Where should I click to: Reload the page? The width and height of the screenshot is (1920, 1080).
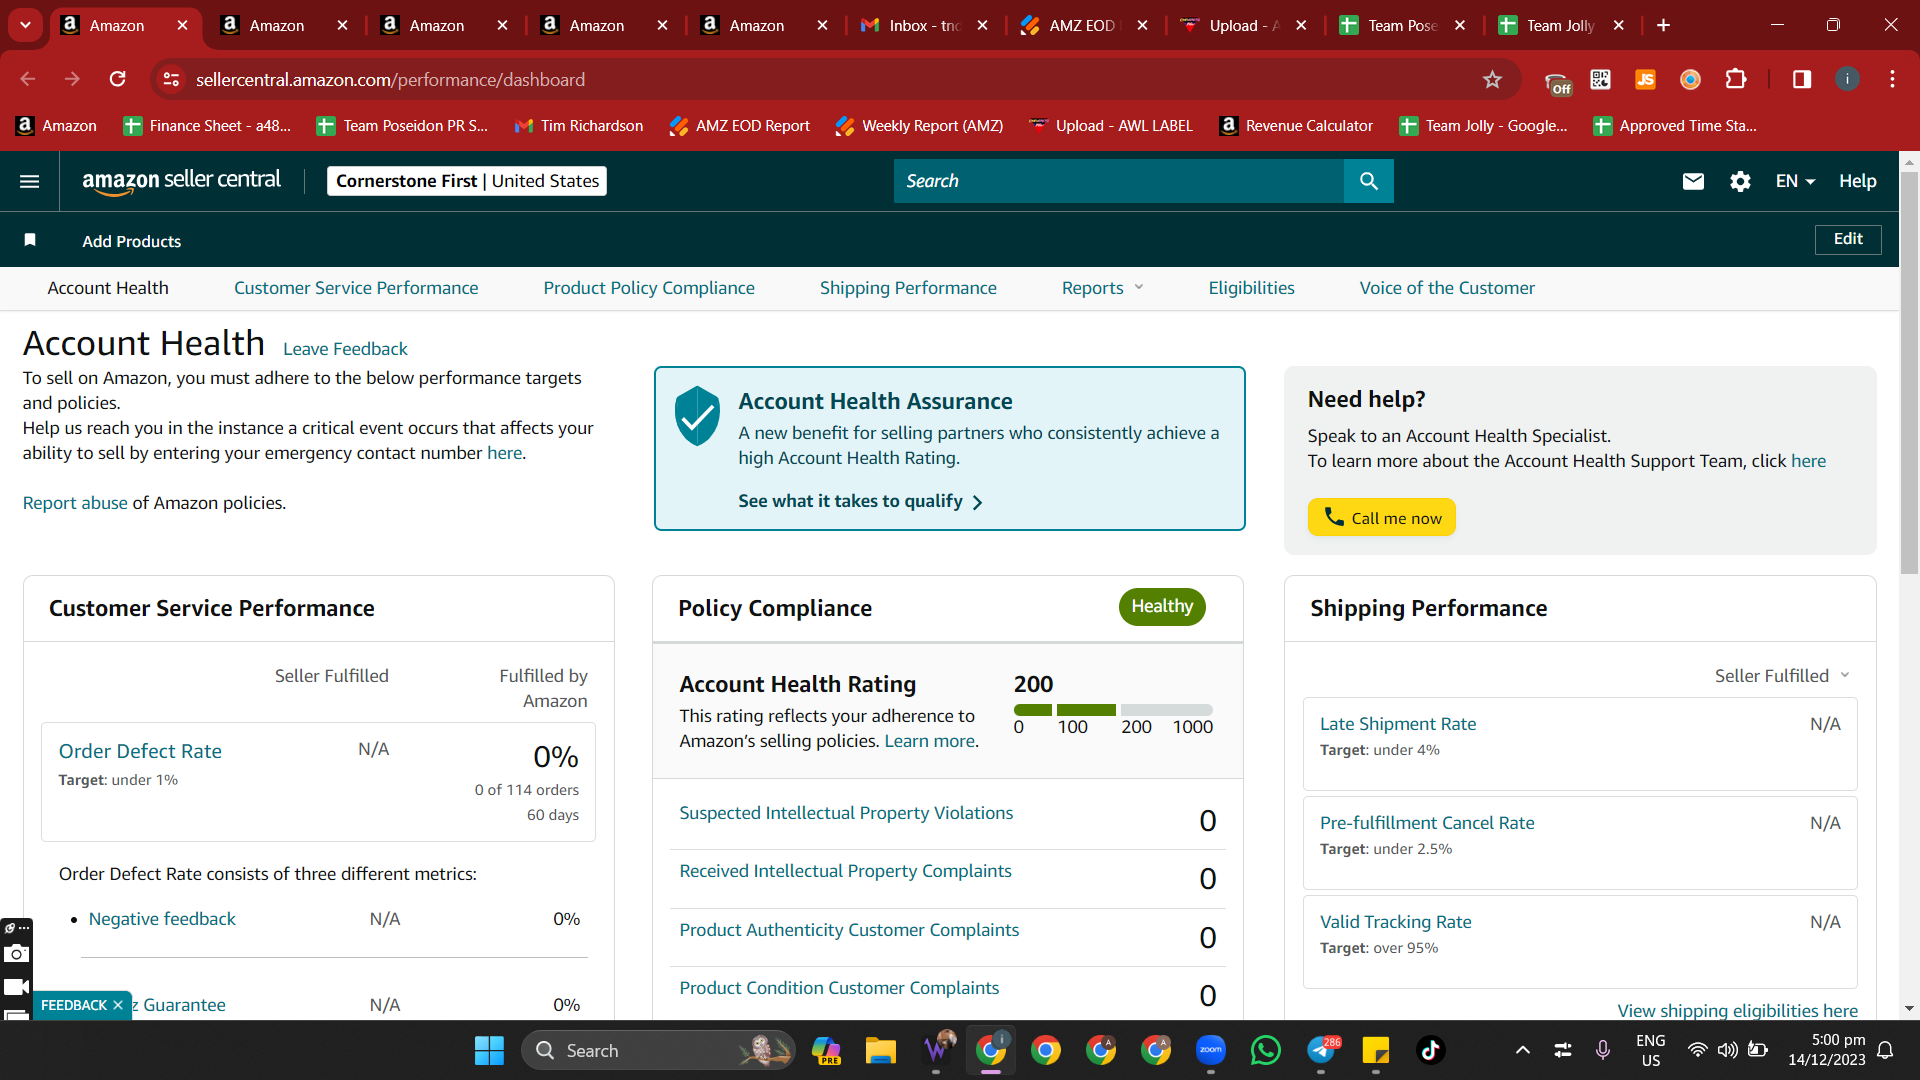coord(118,79)
